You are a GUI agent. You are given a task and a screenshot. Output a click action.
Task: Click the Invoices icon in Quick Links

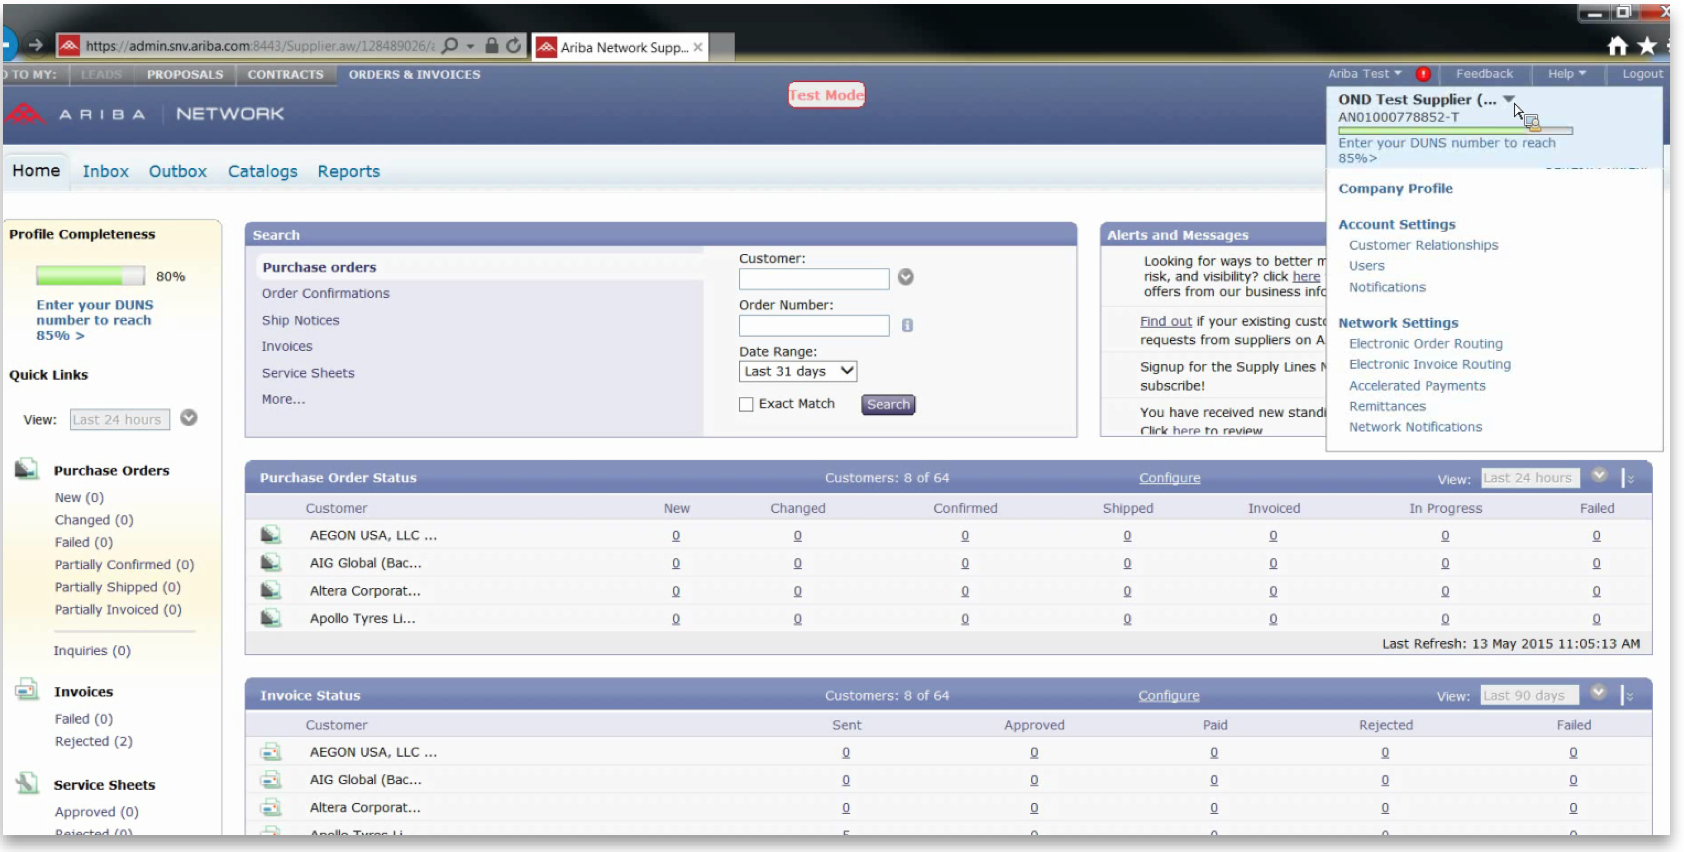click(27, 690)
